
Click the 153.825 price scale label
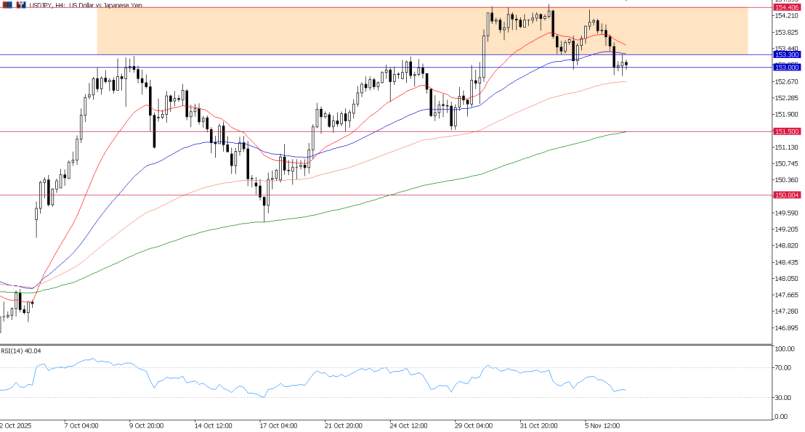(787, 32)
